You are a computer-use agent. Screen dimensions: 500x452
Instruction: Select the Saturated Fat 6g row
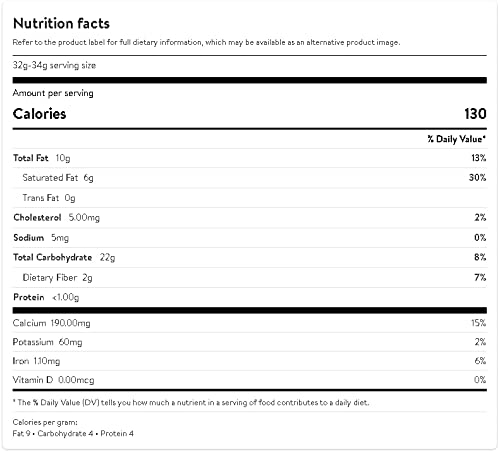tap(250, 178)
